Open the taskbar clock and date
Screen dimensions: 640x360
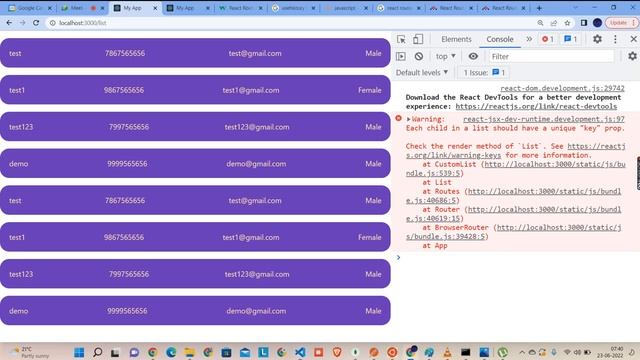(x=611, y=352)
